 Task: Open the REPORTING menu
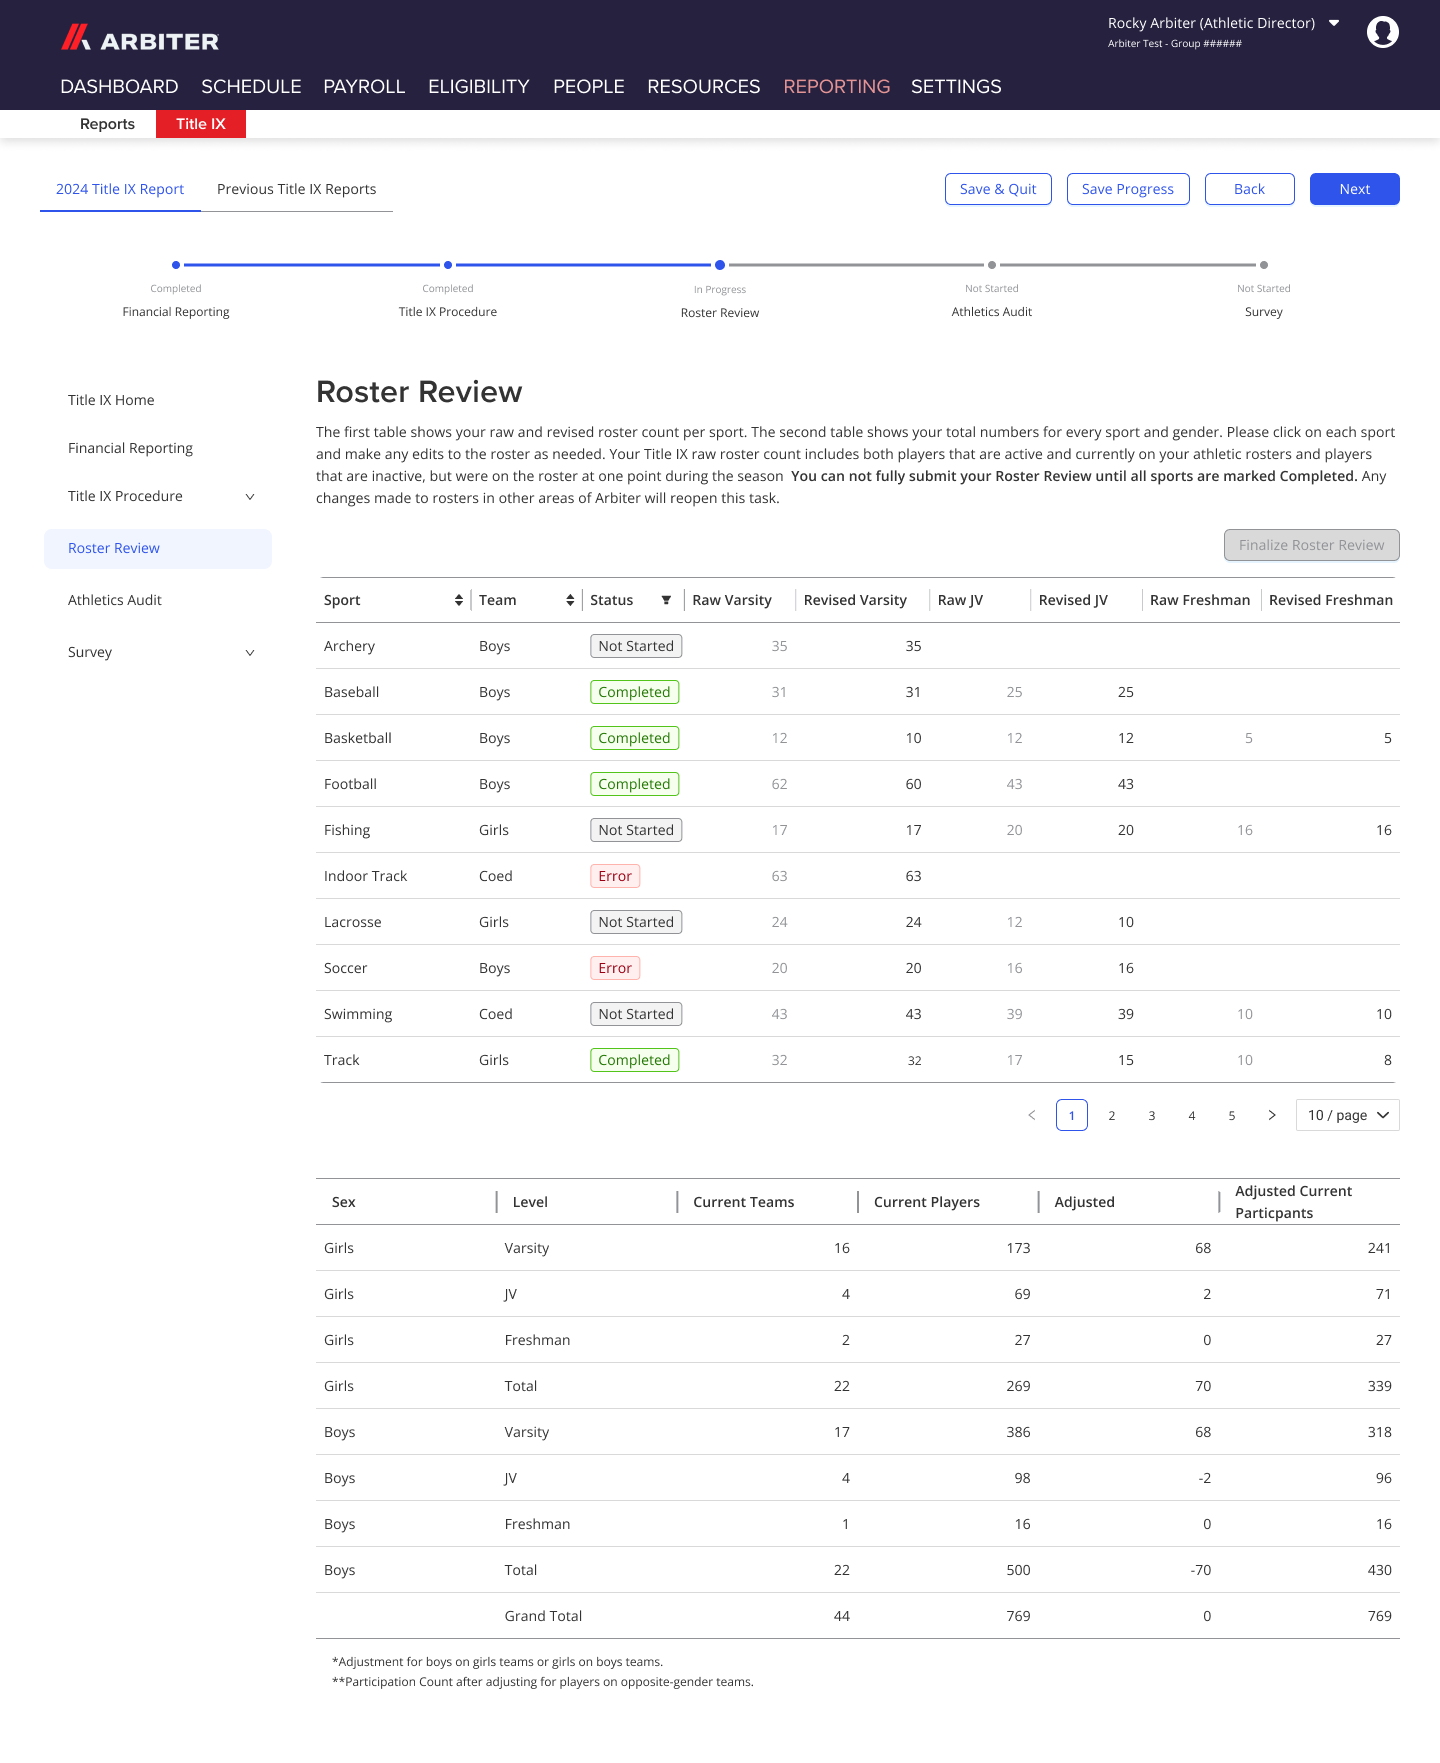pyautogui.click(x=837, y=87)
